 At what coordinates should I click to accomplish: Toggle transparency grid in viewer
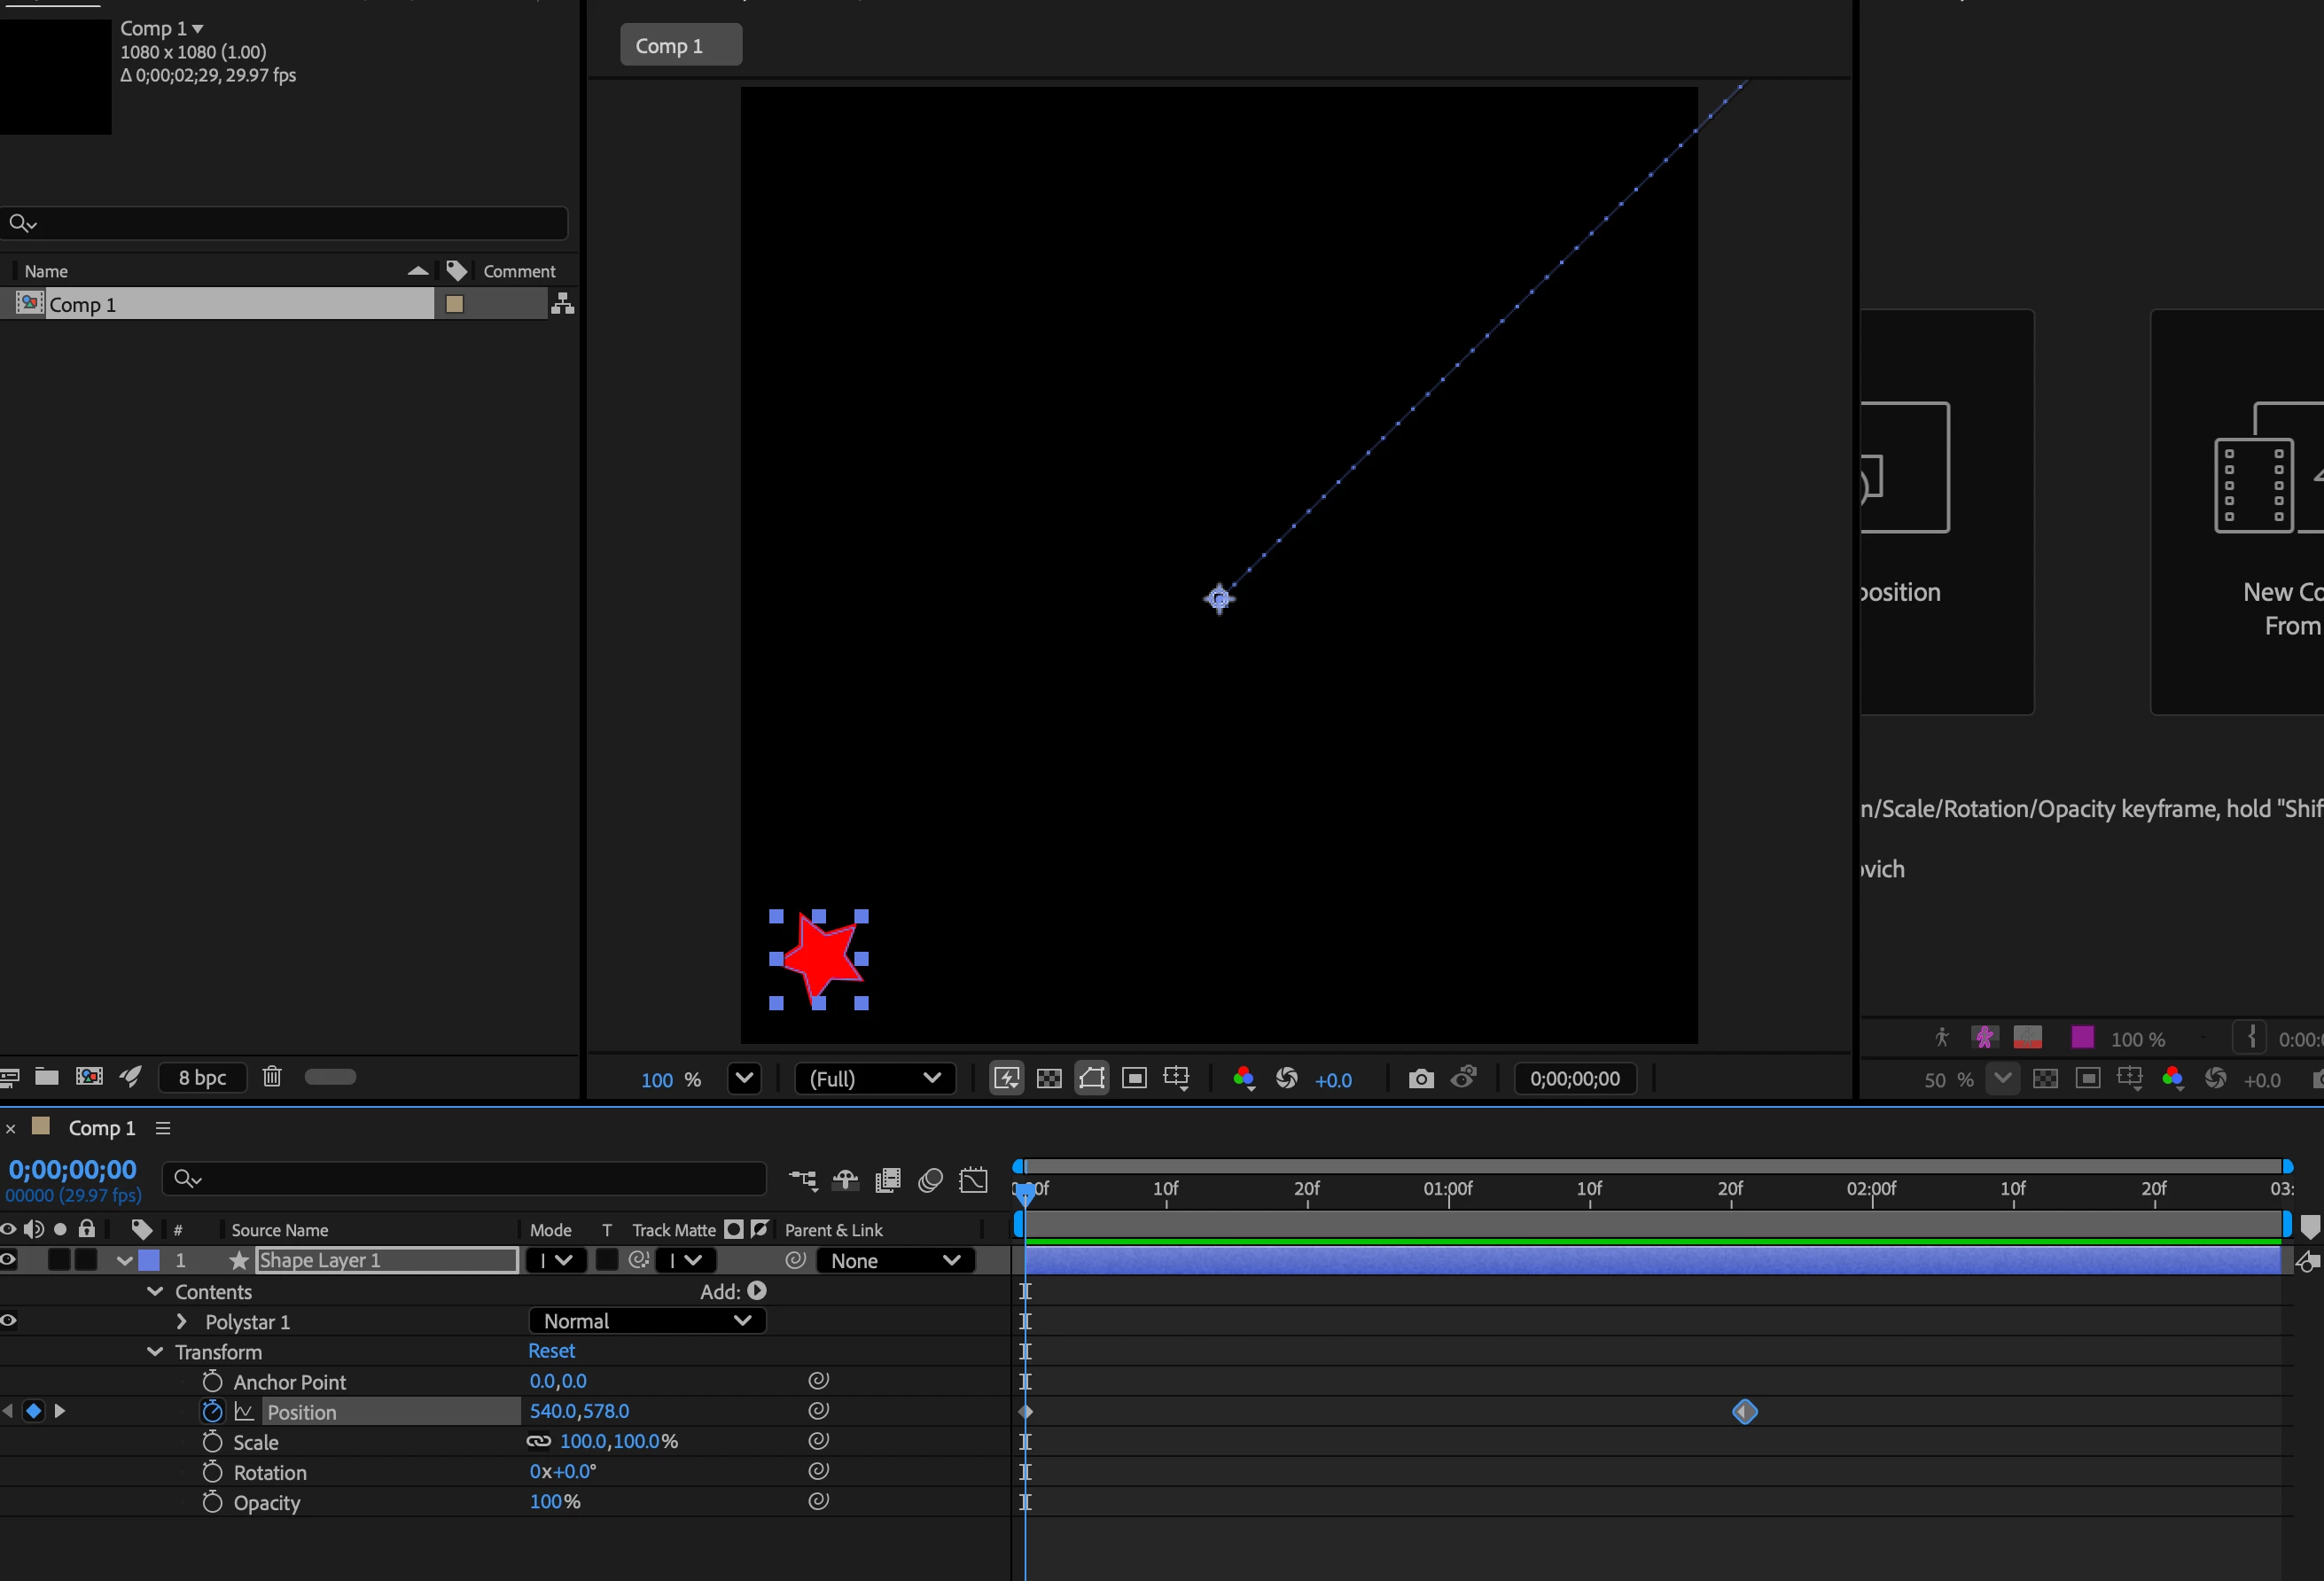tap(1049, 1079)
